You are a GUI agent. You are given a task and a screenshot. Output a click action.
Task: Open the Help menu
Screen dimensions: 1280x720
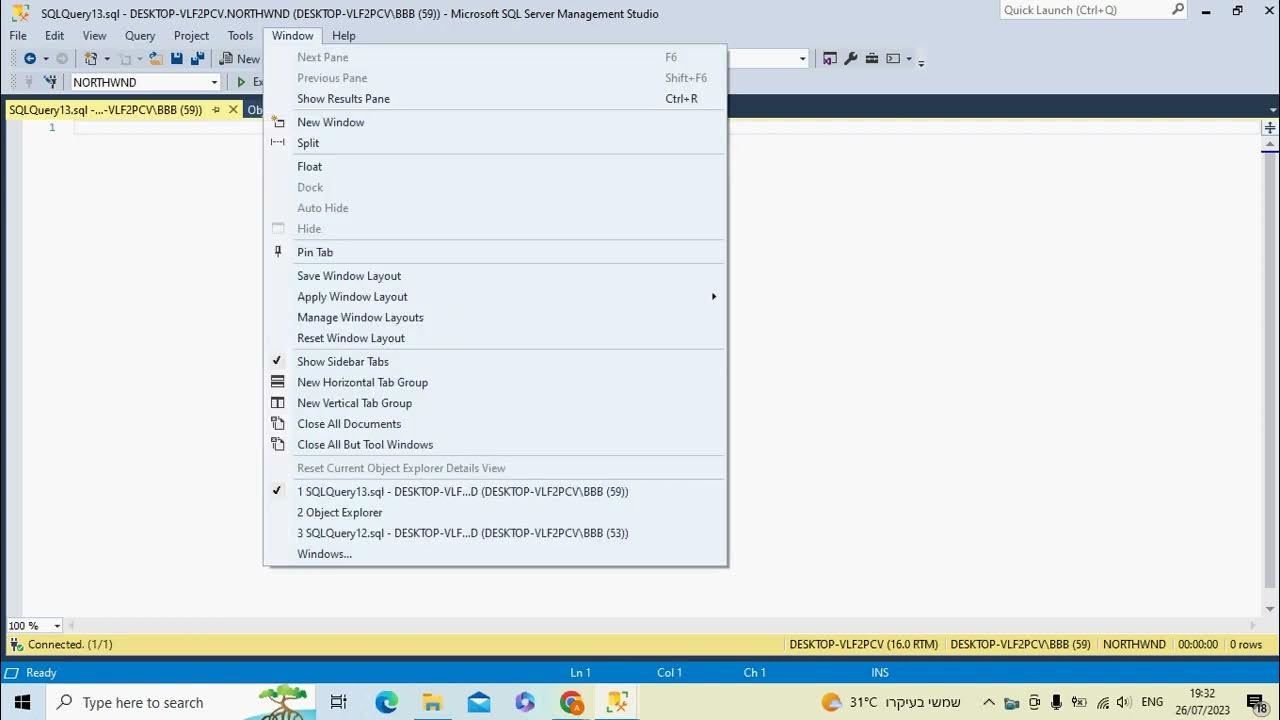tap(344, 35)
